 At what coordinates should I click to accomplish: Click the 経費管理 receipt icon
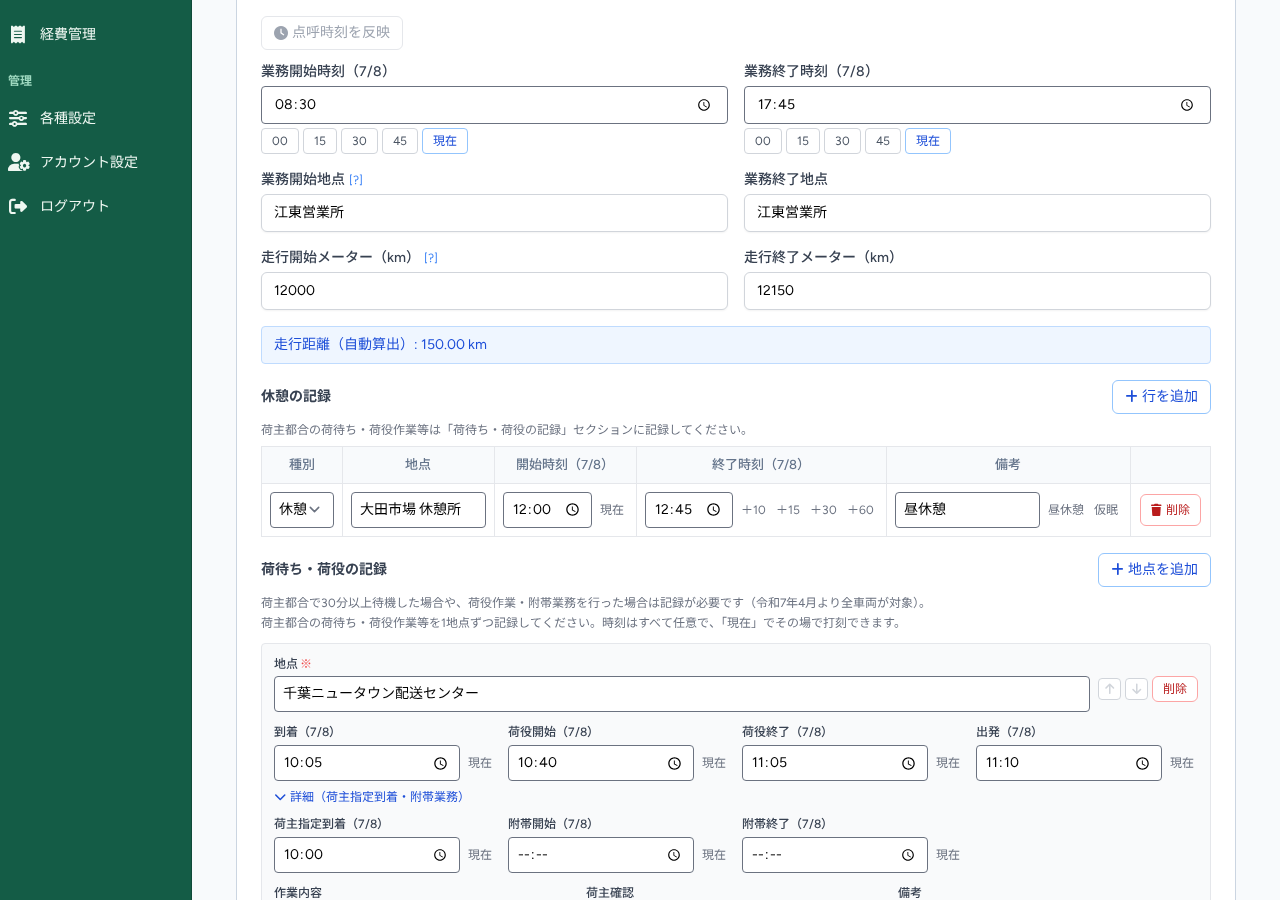[x=18, y=34]
